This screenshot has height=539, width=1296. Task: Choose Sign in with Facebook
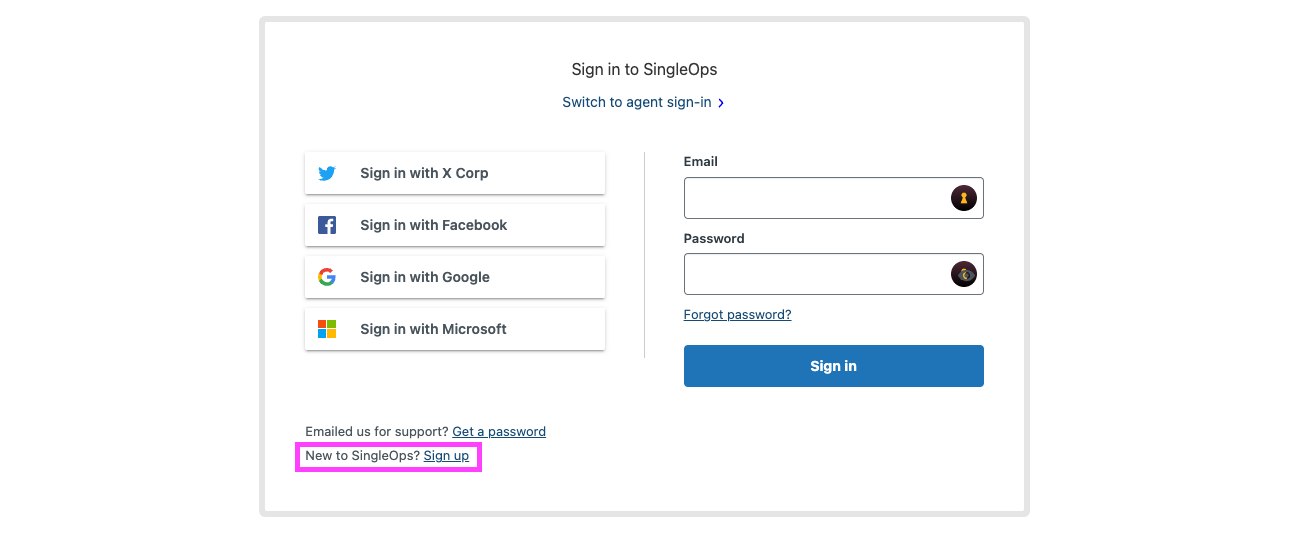(455, 225)
